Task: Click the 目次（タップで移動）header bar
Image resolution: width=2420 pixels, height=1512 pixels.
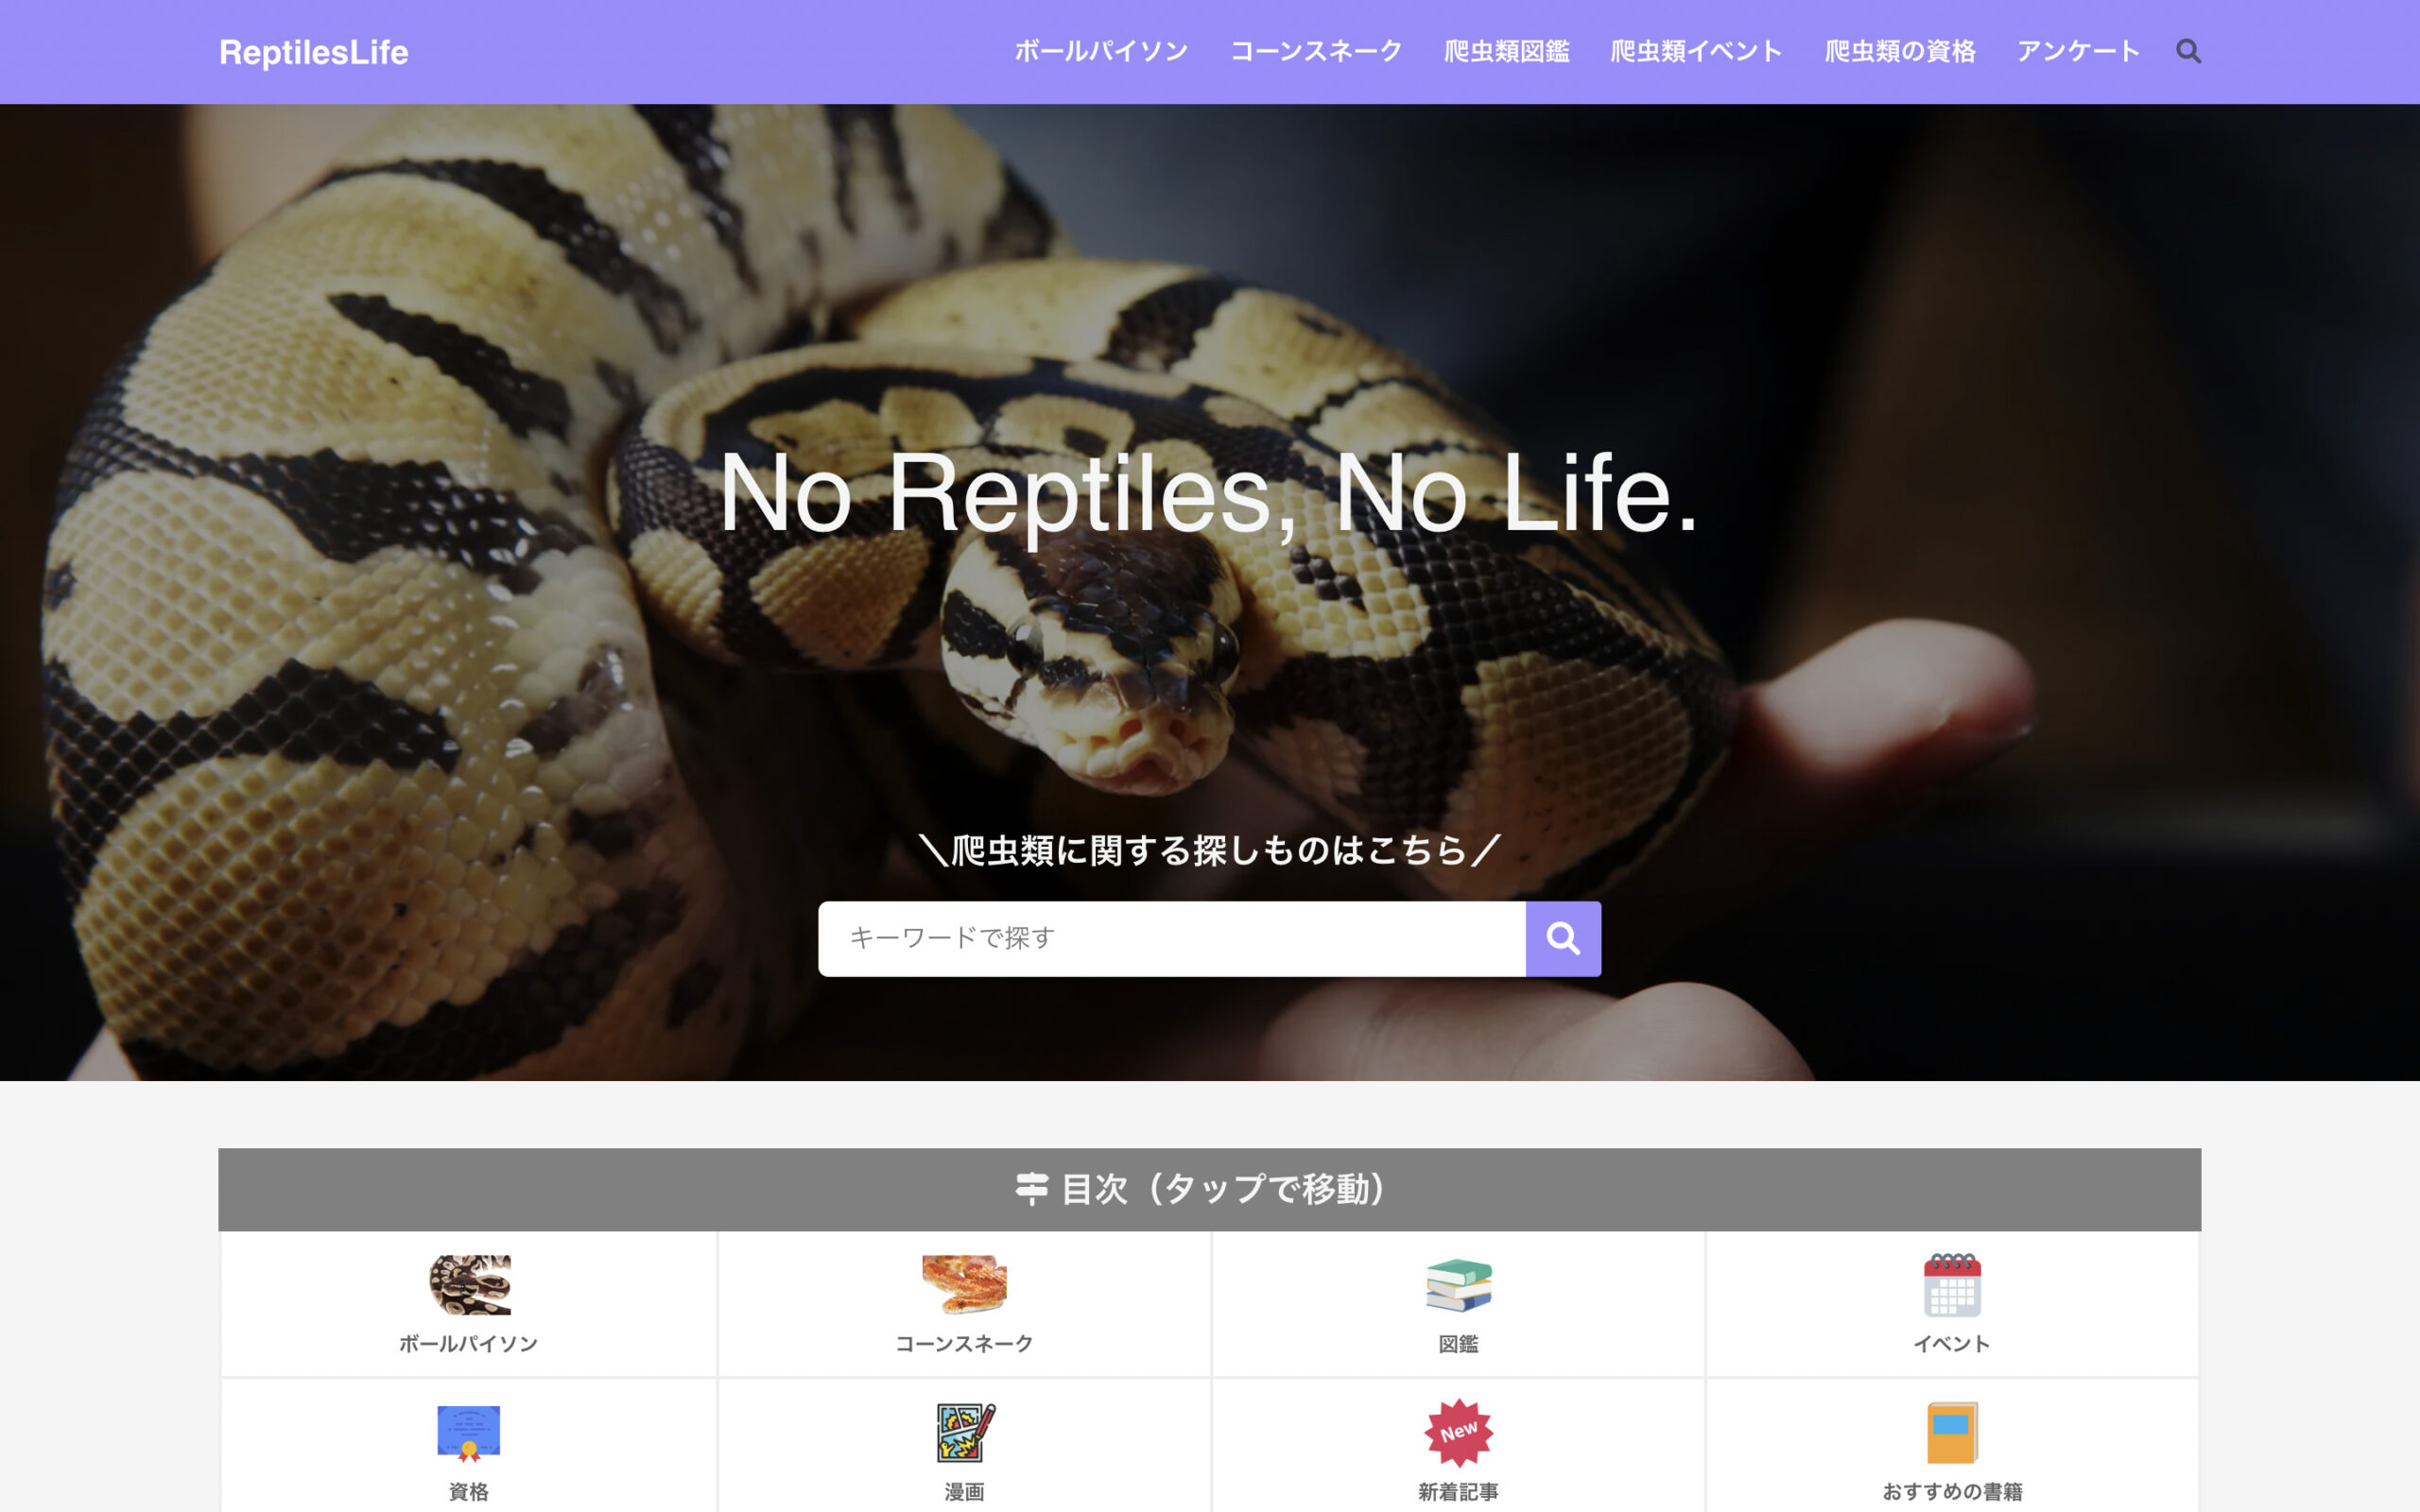Action: click(1209, 1189)
